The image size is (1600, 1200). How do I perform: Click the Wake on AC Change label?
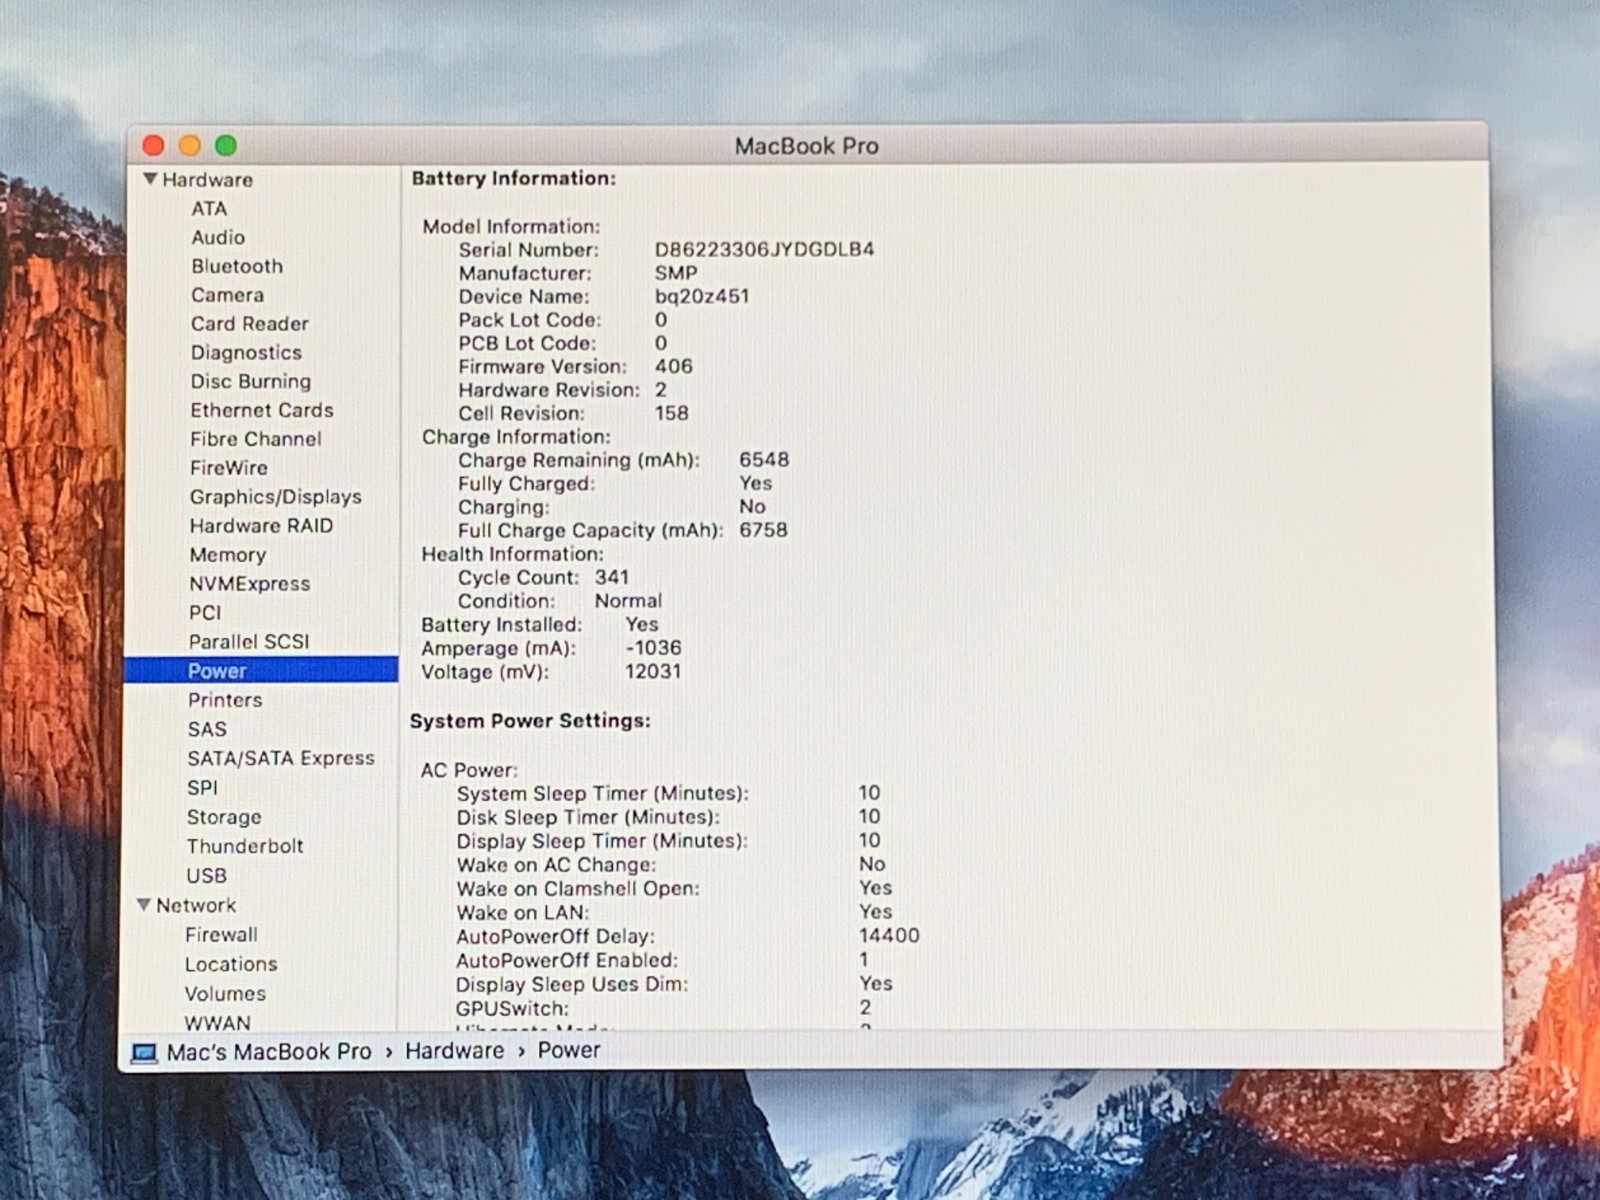(556, 865)
